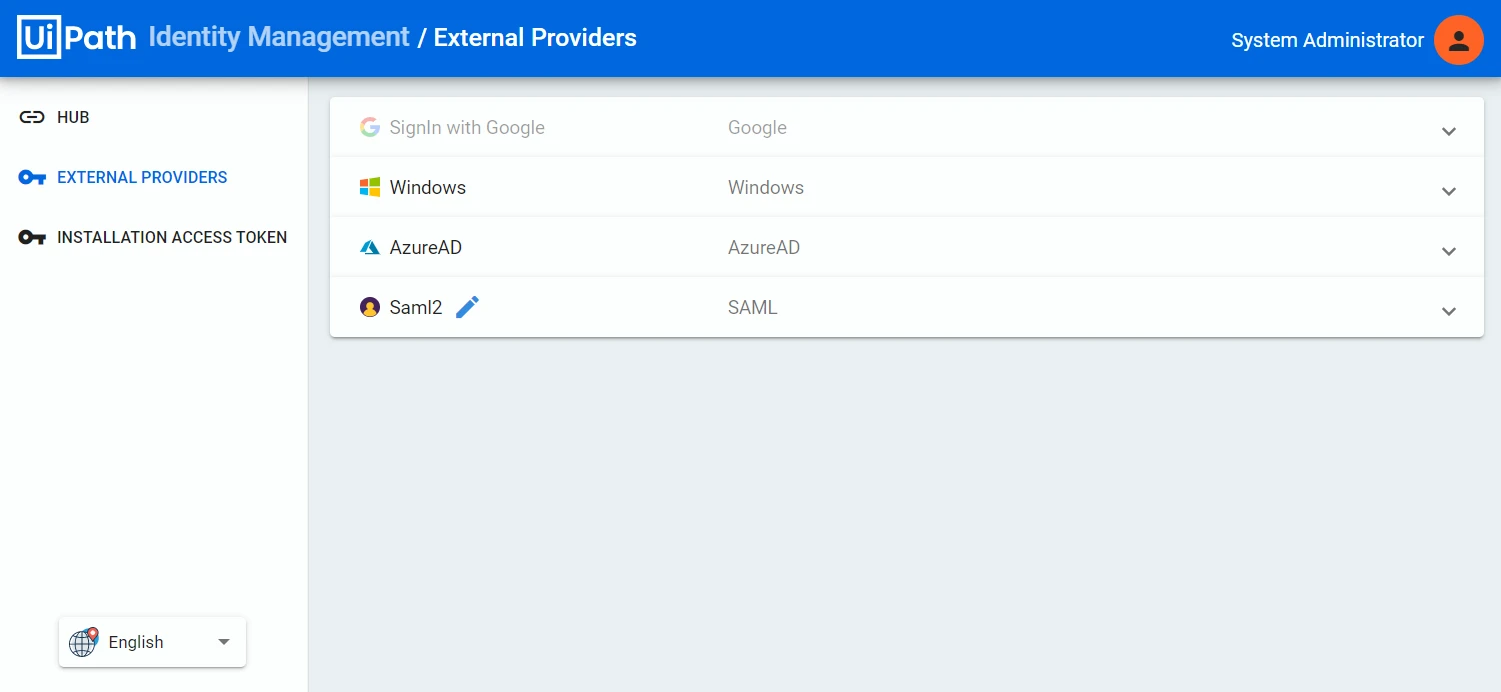
Task: Click the Saml2 provider user icon
Action: click(370, 307)
